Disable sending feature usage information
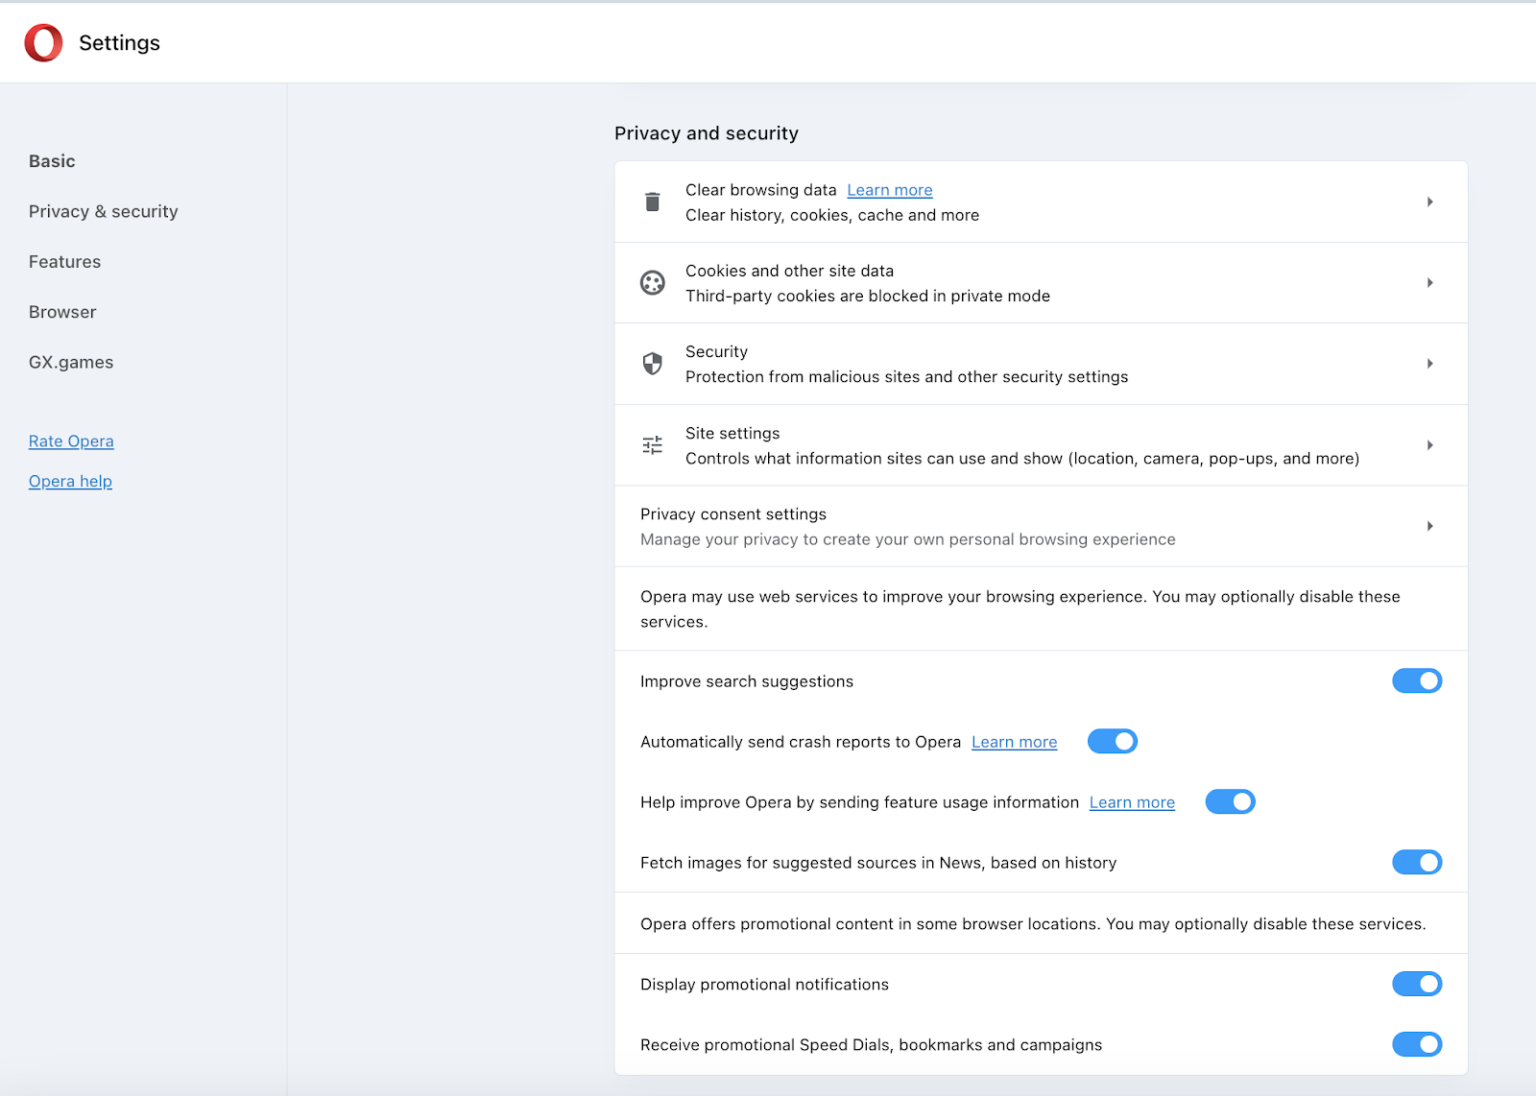The height and width of the screenshot is (1096, 1536). click(1230, 801)
